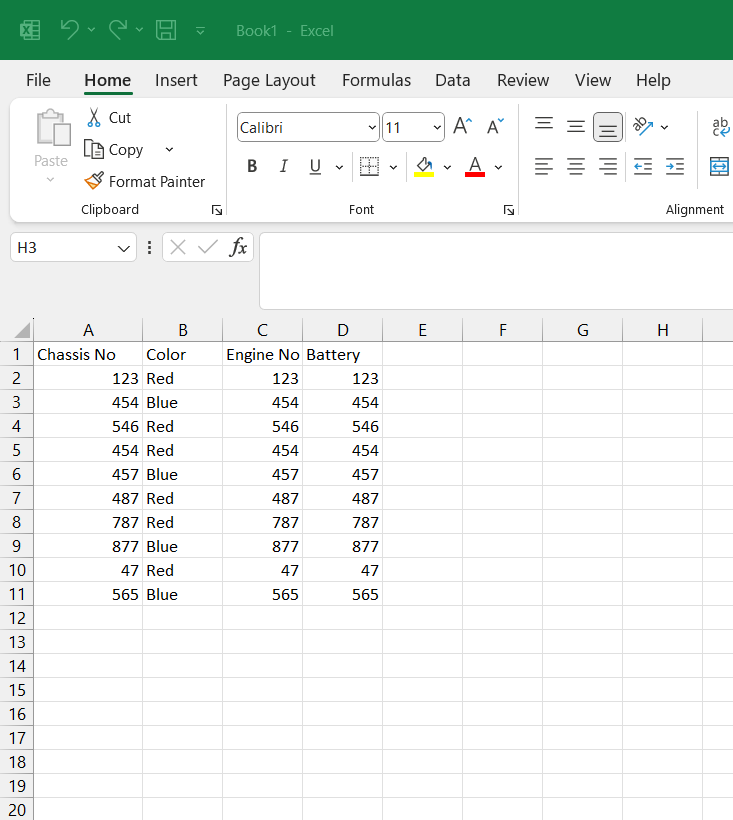Toggle Italic formatting
This screenshot has height=820, width=733.
click(283, 166)
